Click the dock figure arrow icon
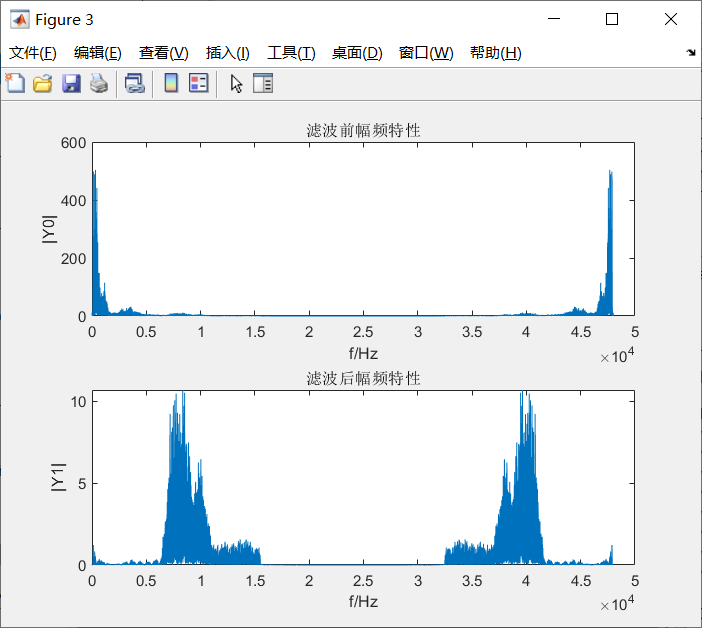 tap(691, 52)
